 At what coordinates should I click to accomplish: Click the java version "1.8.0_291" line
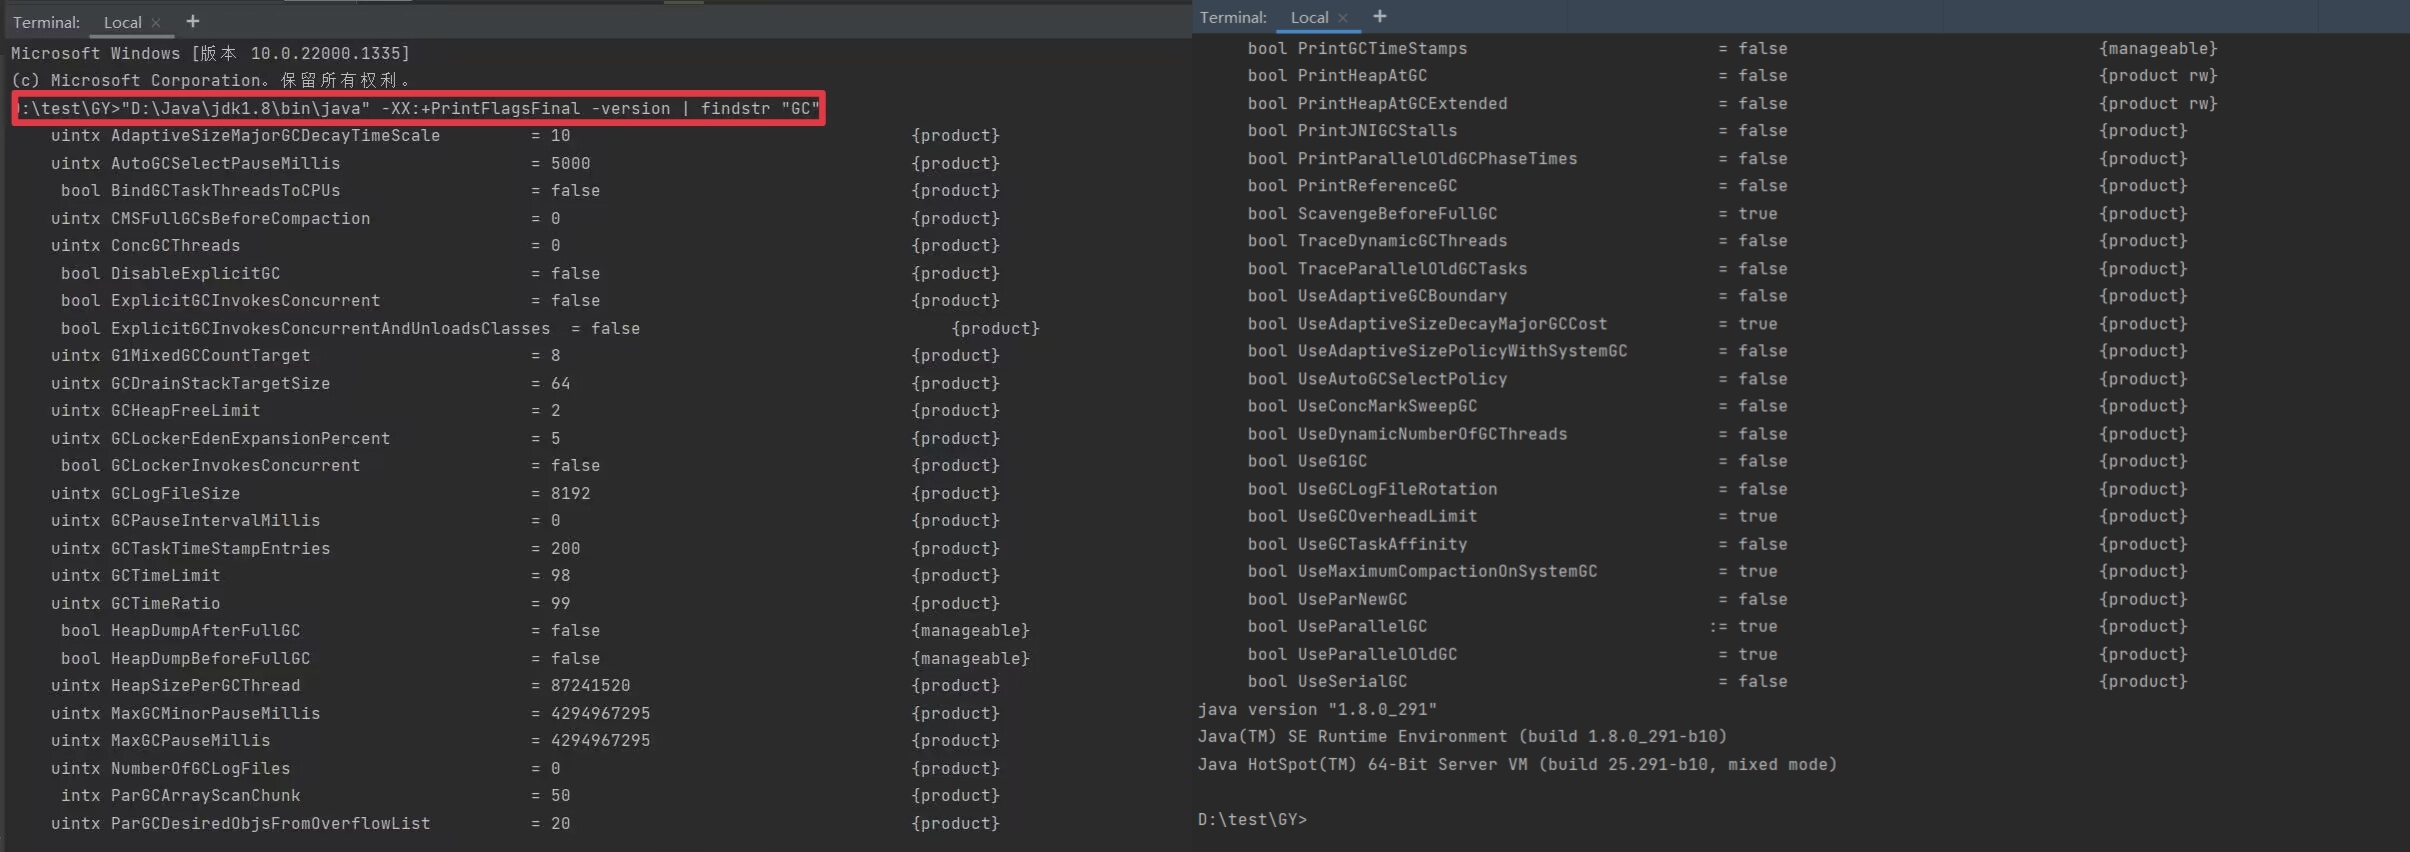pos(1317,708)
